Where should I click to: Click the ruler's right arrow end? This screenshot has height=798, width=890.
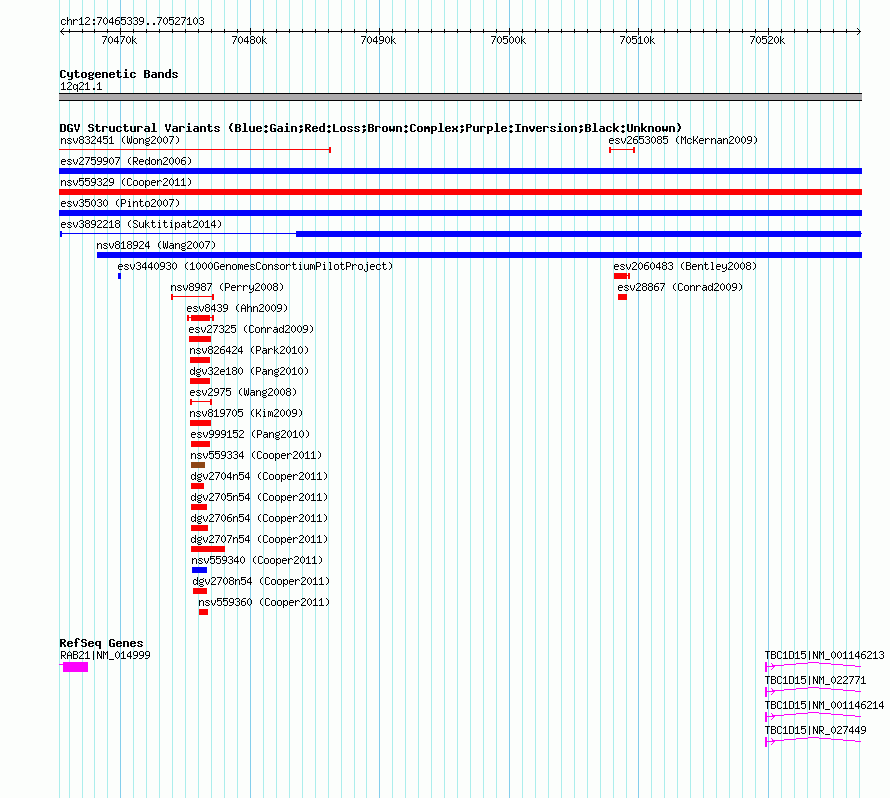[859, 32]
